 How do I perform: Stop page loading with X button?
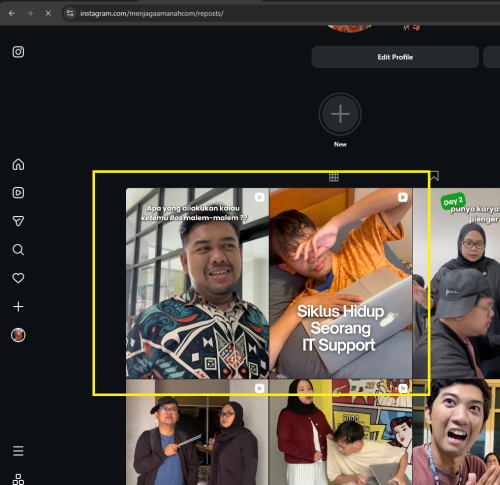pyautogui.click(x=48, y=13)
